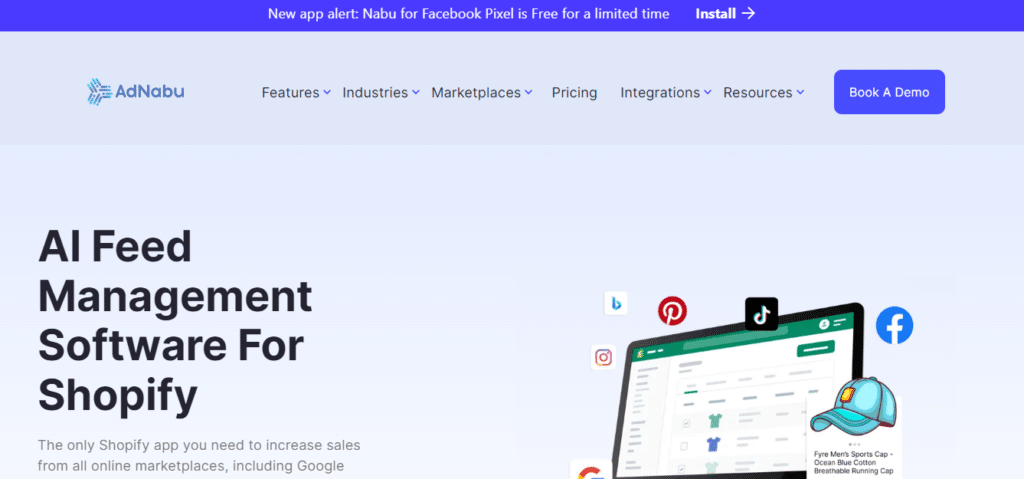The image size is (1024, 479).
Task: Click the AdNabu logo
Action: (136, 92)
